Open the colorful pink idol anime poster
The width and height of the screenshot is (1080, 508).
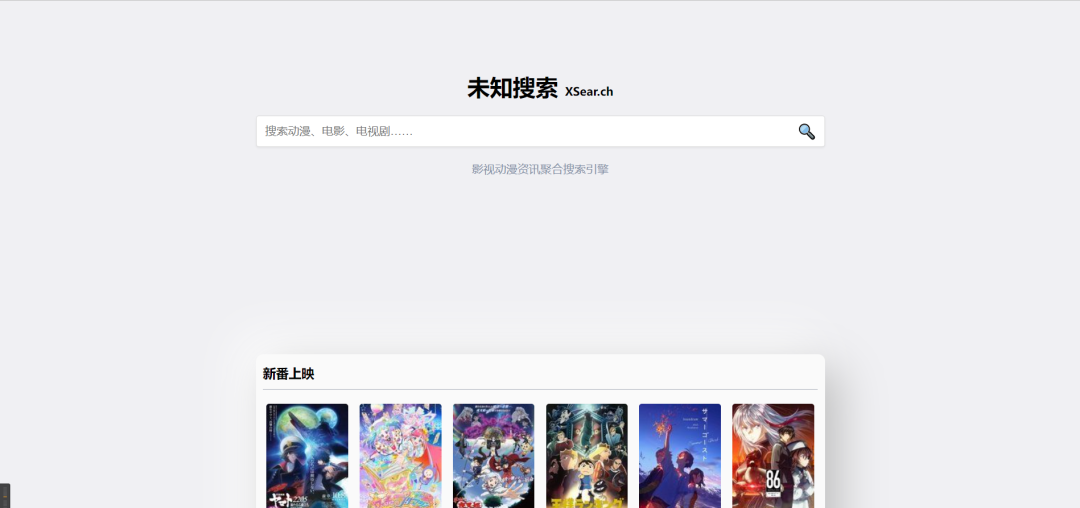pyautogui.click(x=400, y=456)
